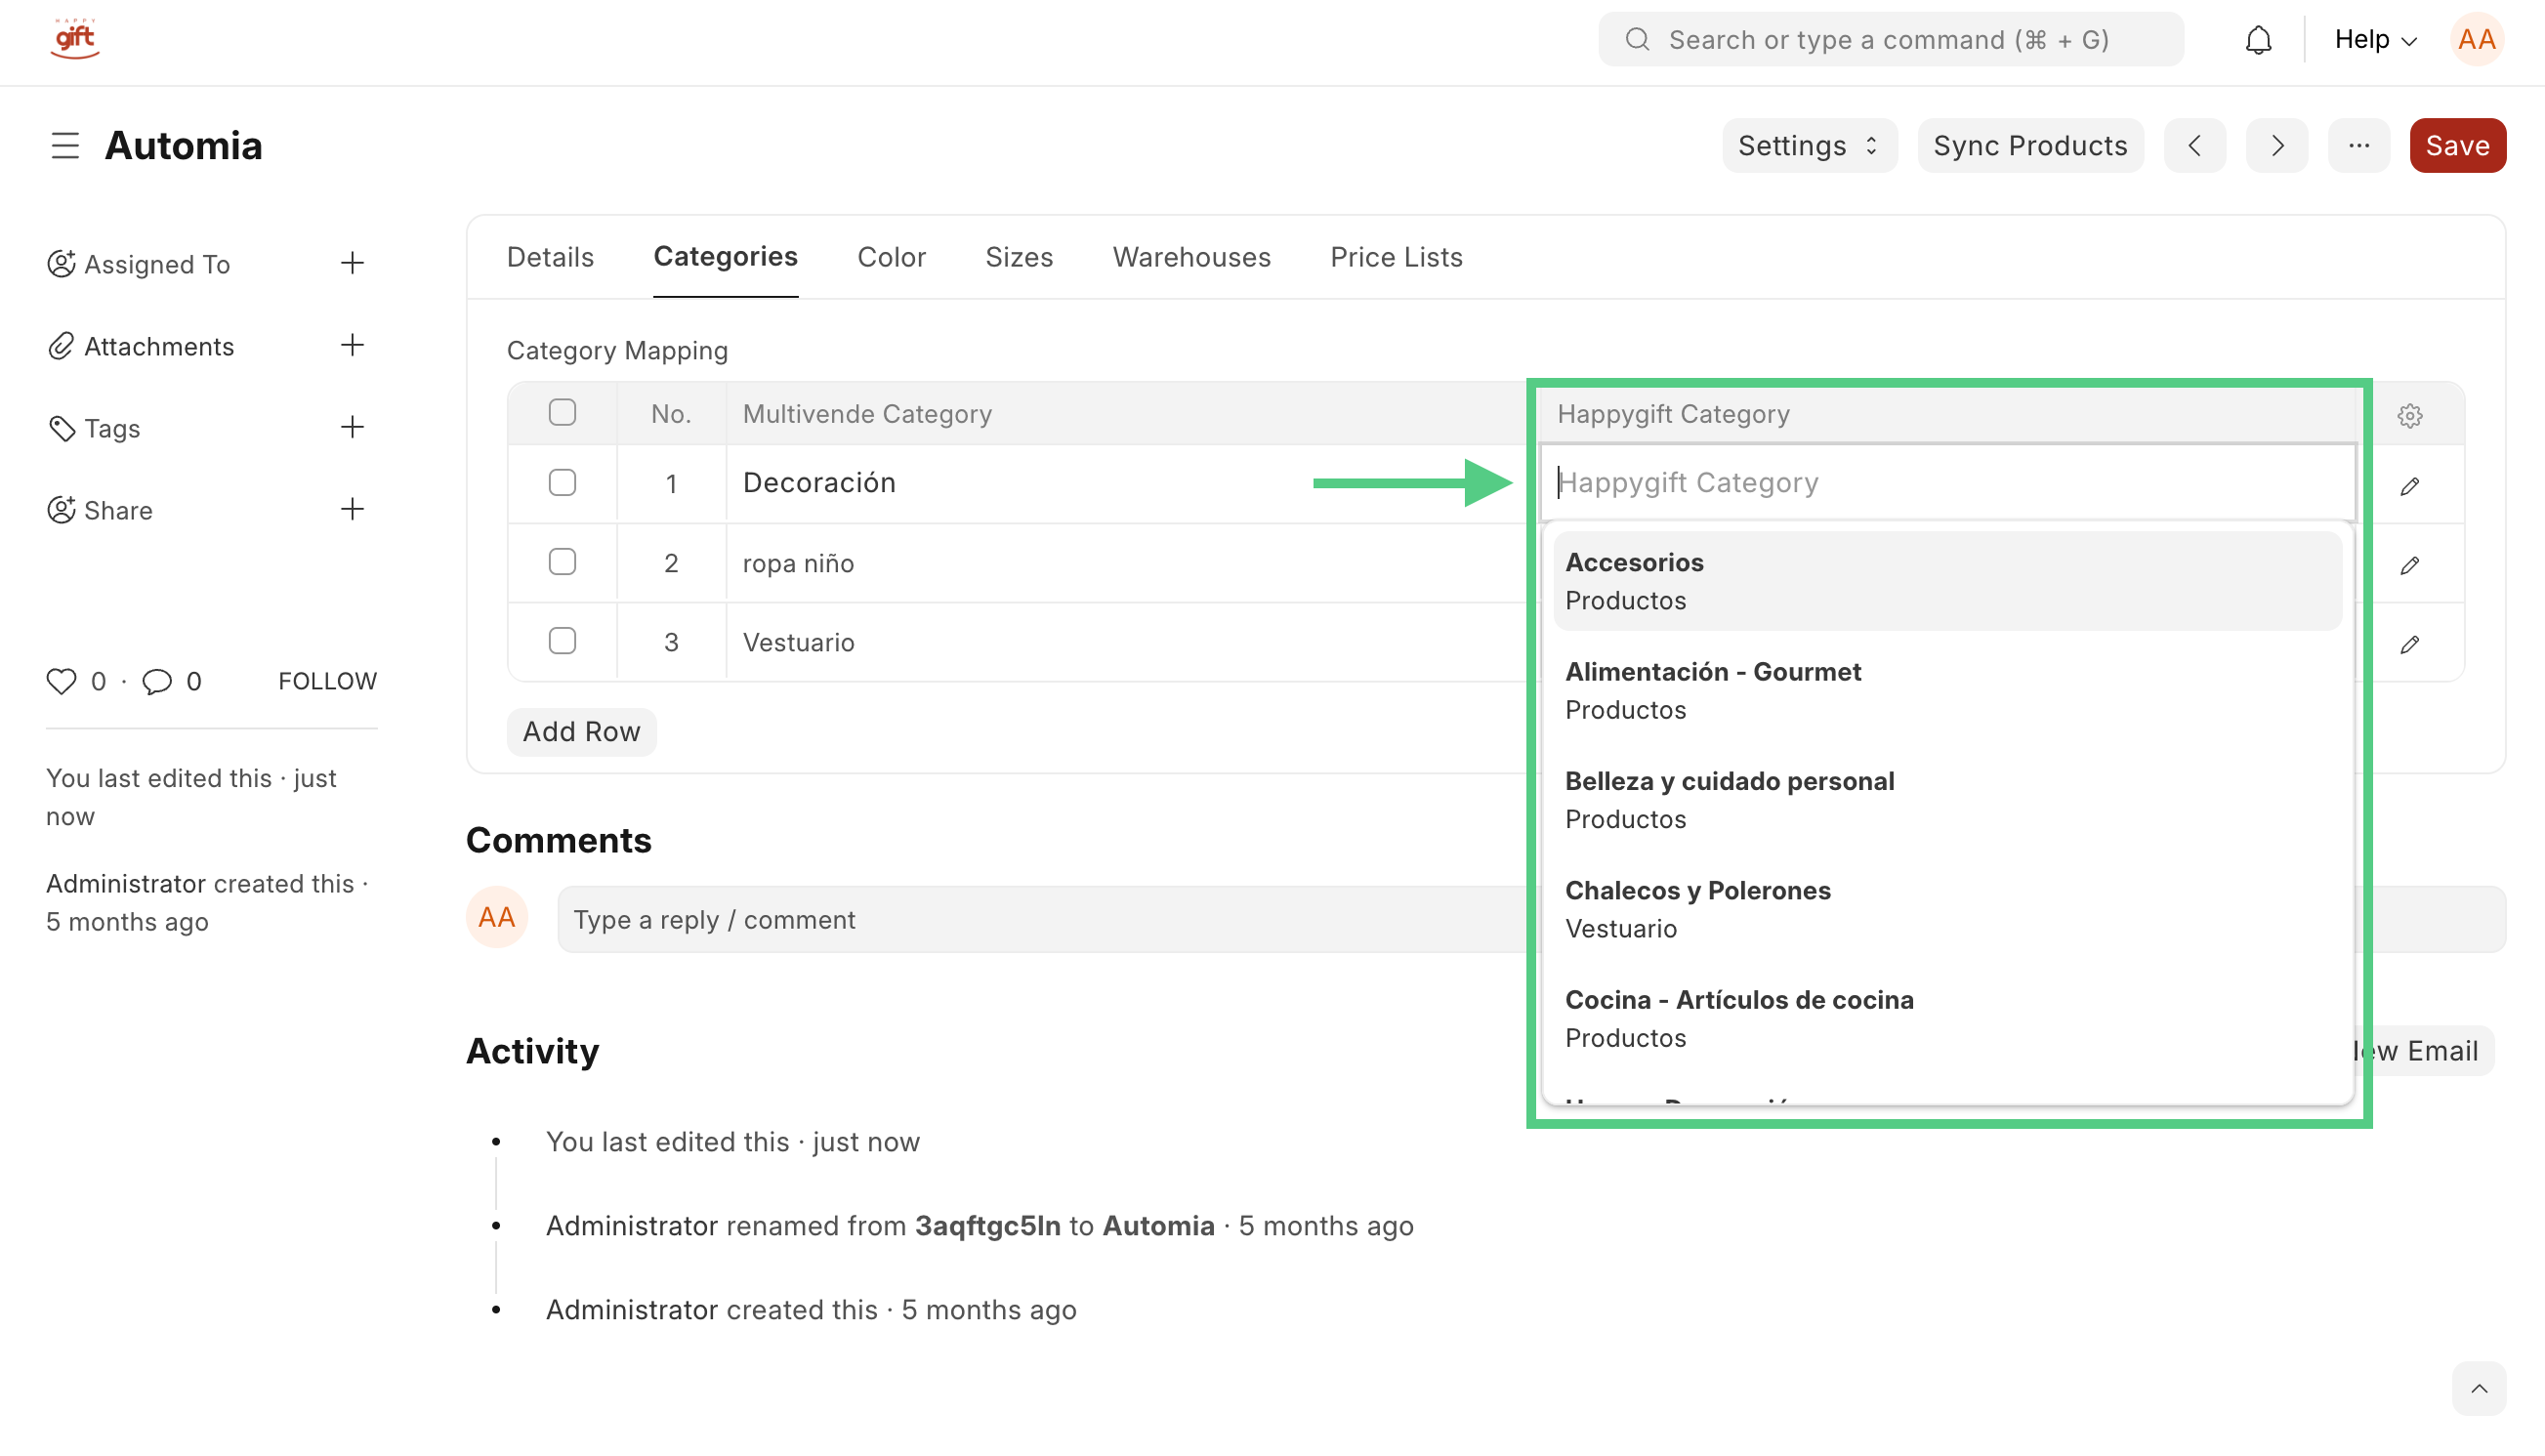Viewport: 2545px width, 1456px height.
Task: Open table column settings gear
Action: pyautogui.click(x=2410, y=415)
